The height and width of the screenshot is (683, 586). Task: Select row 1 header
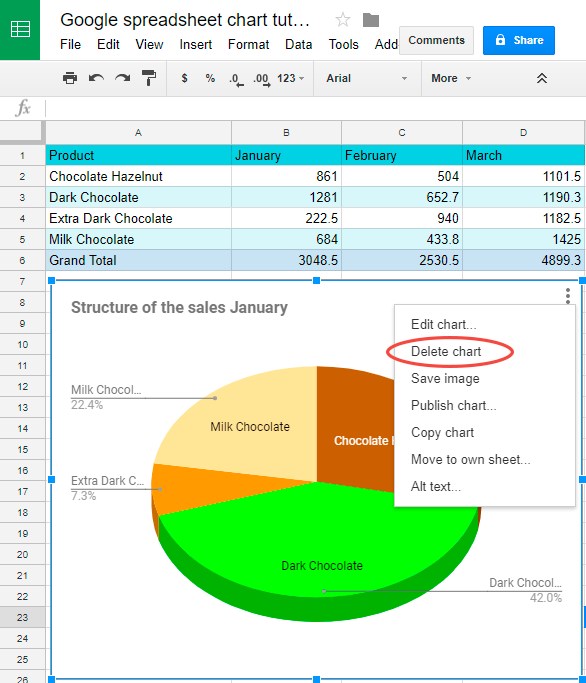(x=22, y=156)
